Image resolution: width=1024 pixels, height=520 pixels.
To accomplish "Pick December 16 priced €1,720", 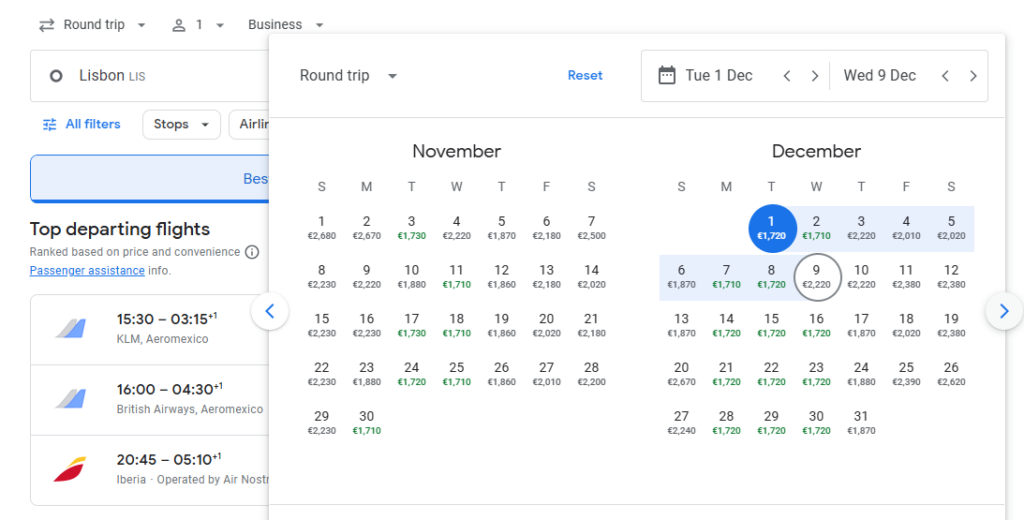I will pos(816,325).
